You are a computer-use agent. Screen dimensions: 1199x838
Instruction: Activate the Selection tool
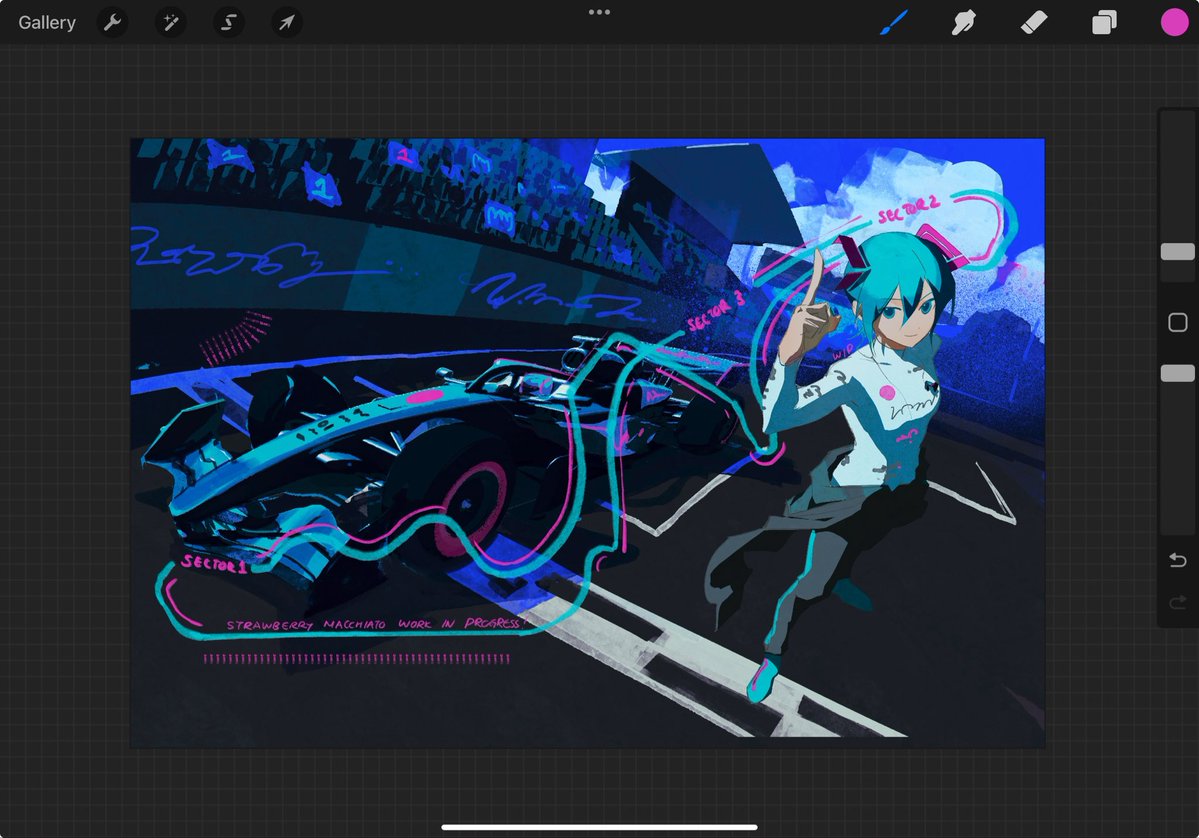229,23
